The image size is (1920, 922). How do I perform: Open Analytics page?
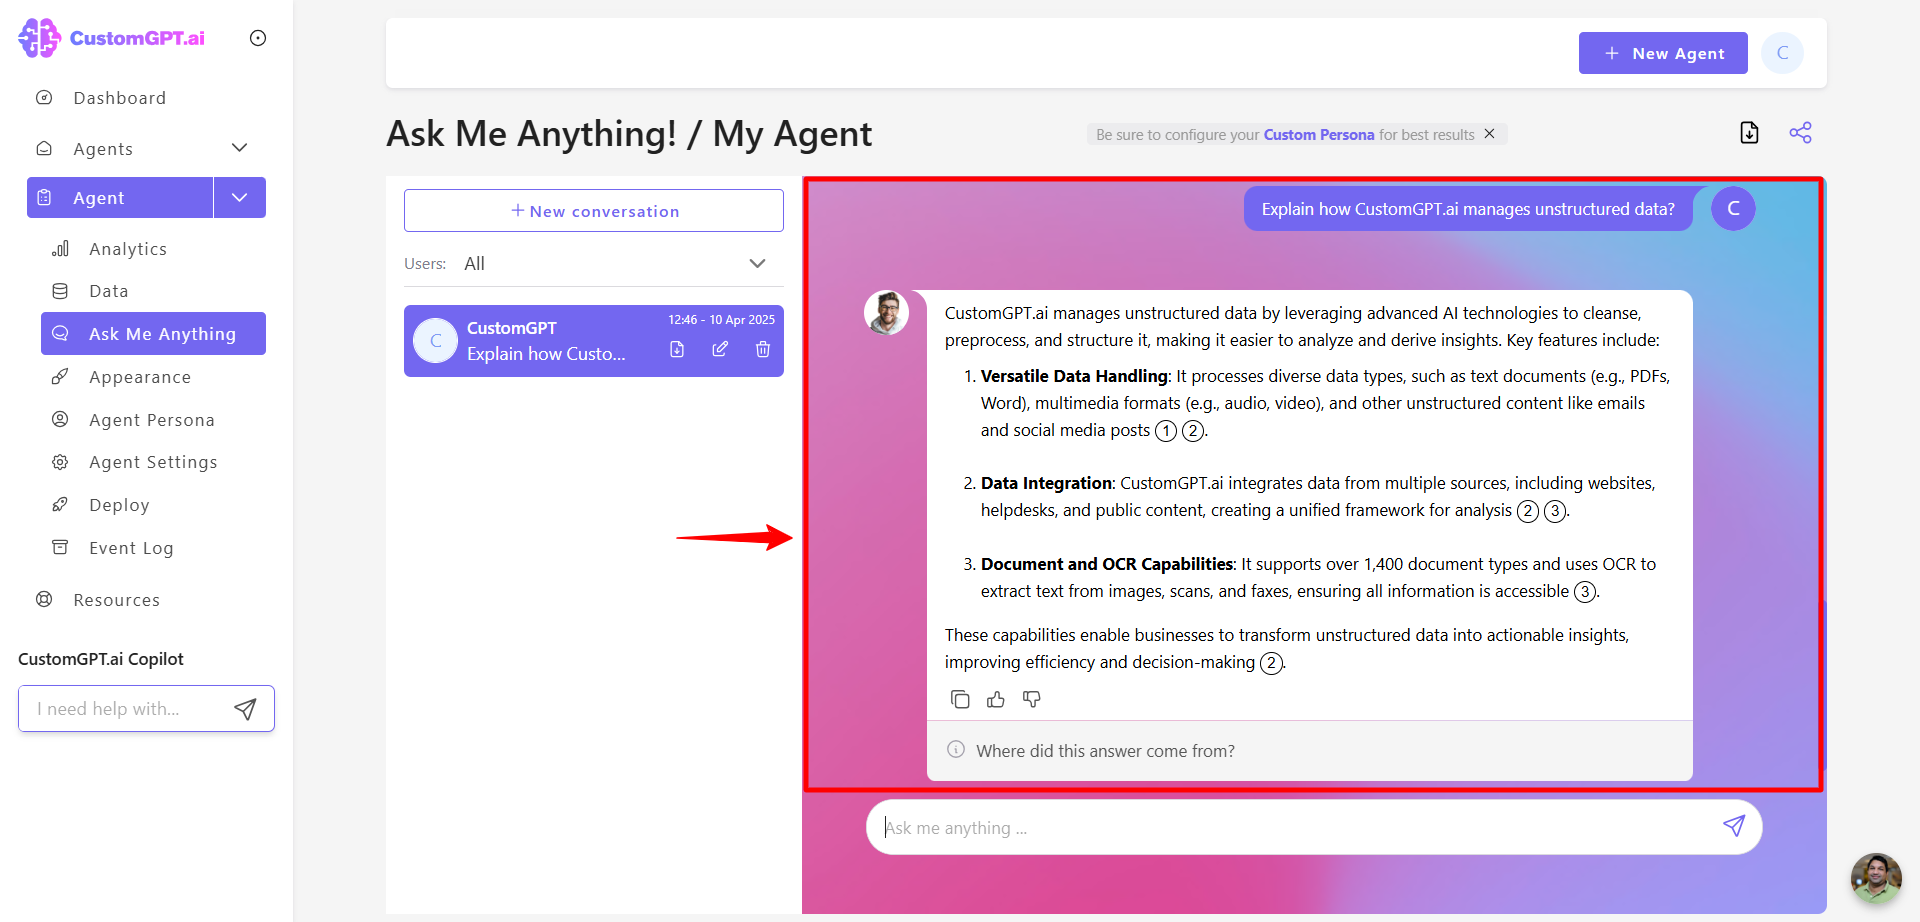(x=127, y=249)
